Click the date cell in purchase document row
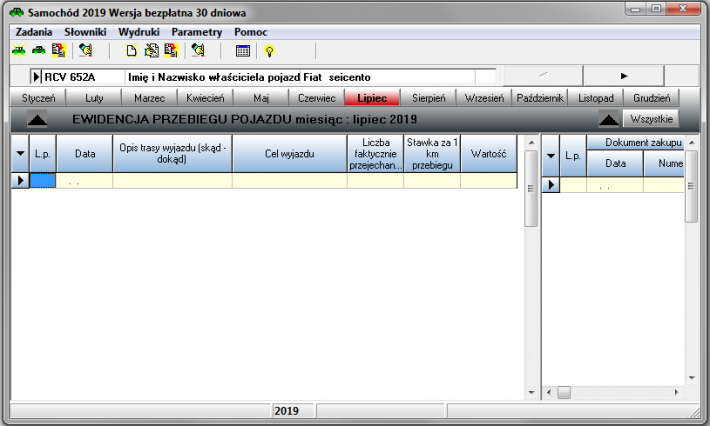This screenshot has height=426, width=710. click(x=615, y=185)
